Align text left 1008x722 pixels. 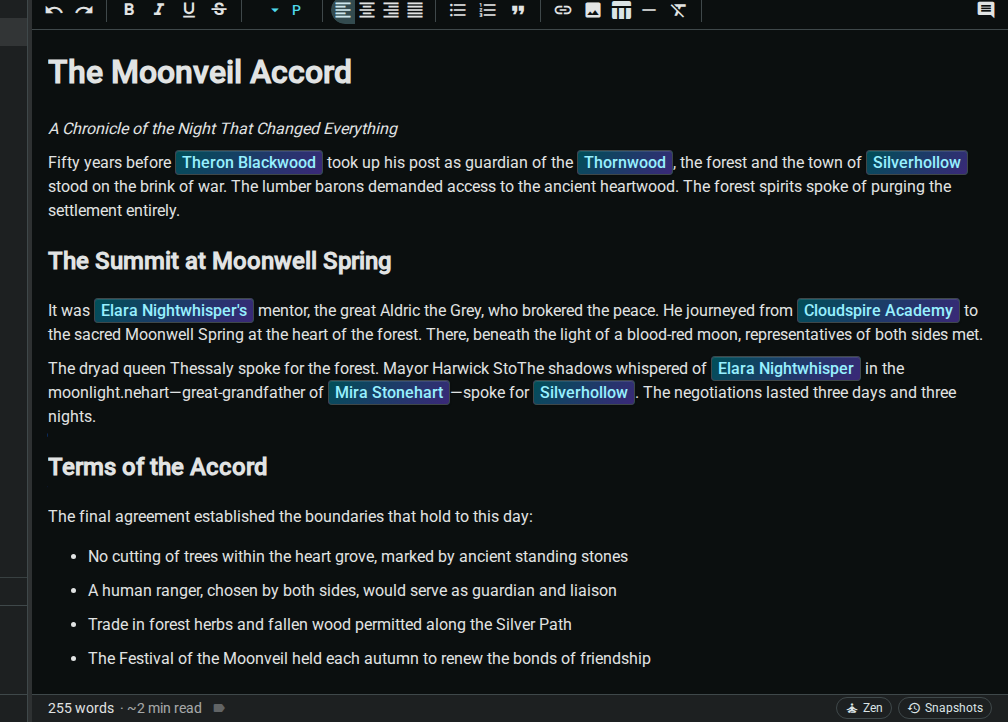pyautogui.click(x=343, y=10)
